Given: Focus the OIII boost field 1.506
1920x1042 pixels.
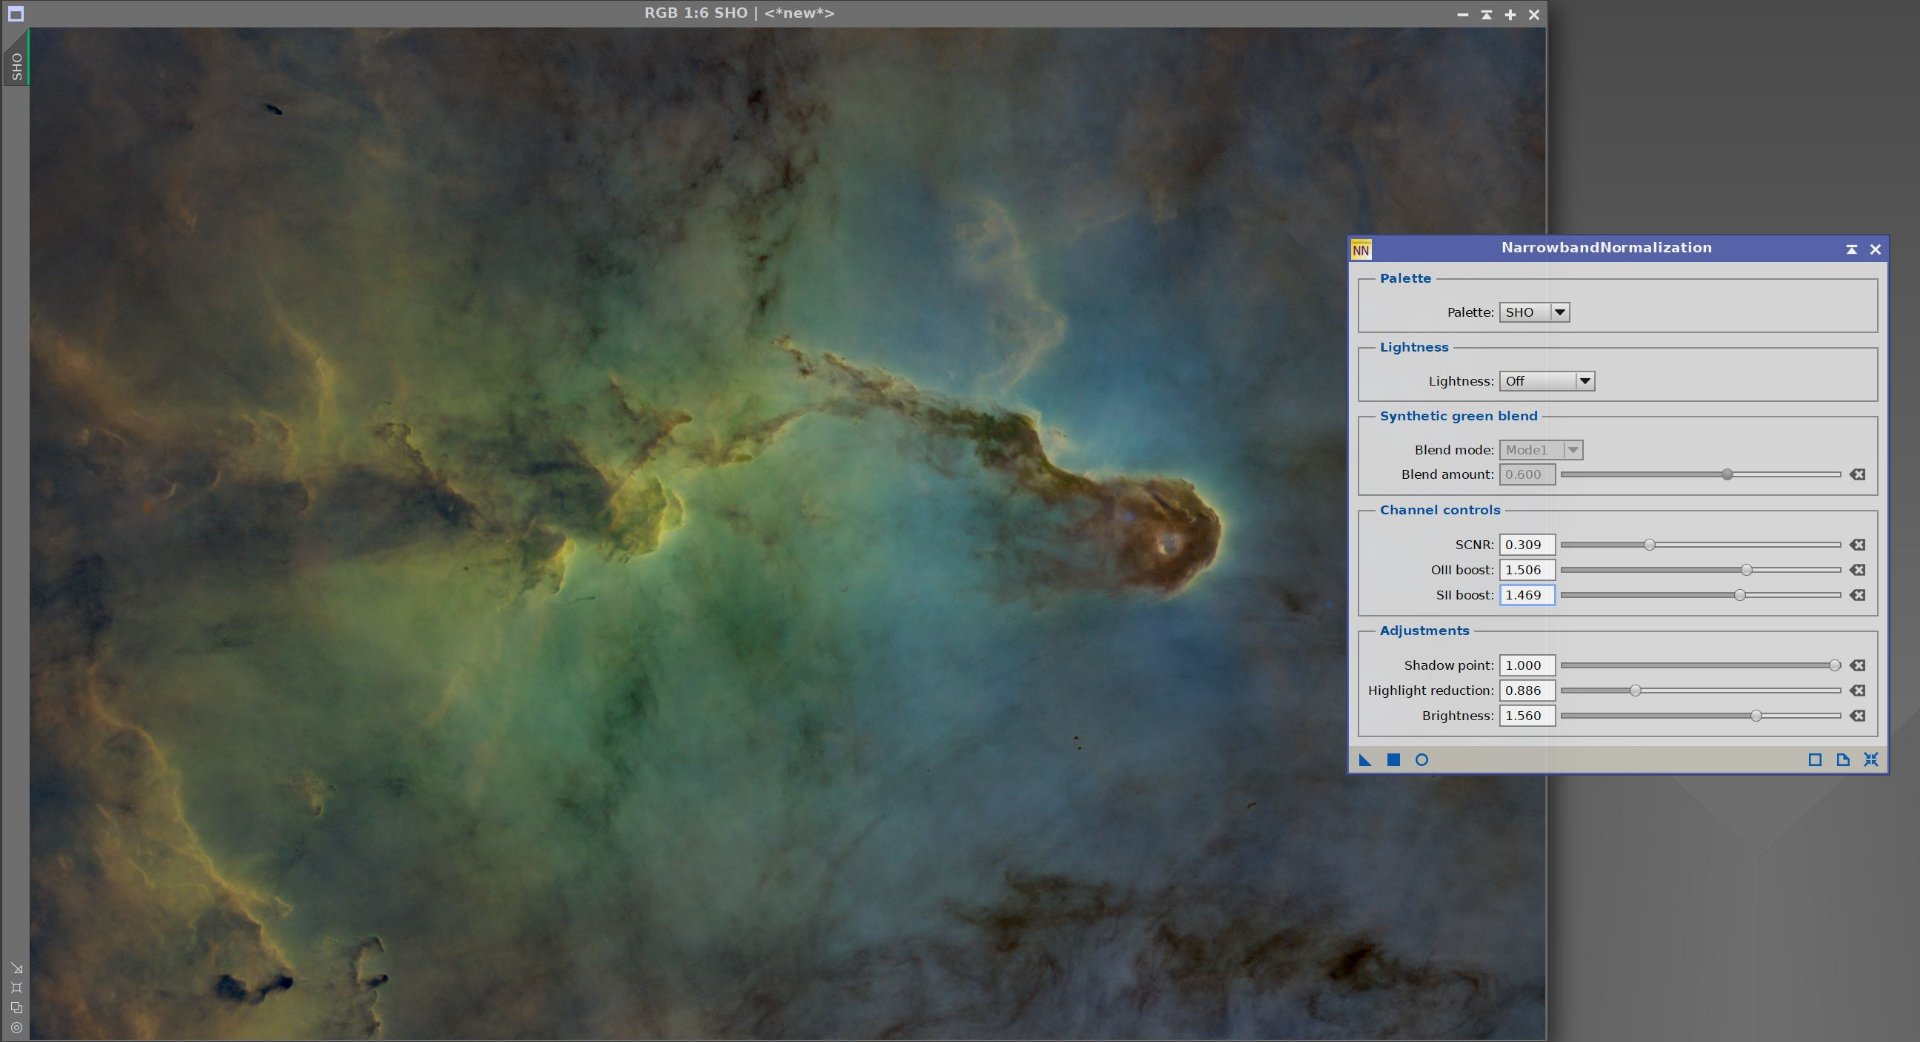Looking at the screenshot, I should tap(1527, 570).
